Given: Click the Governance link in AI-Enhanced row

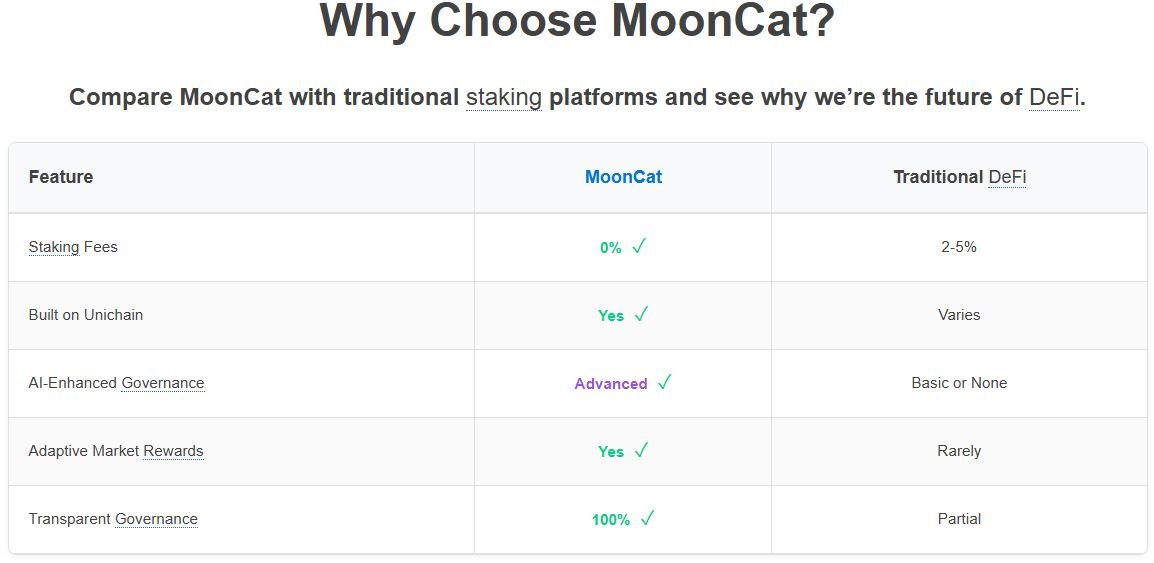Looking at the screenshot, I should [163, 383].
